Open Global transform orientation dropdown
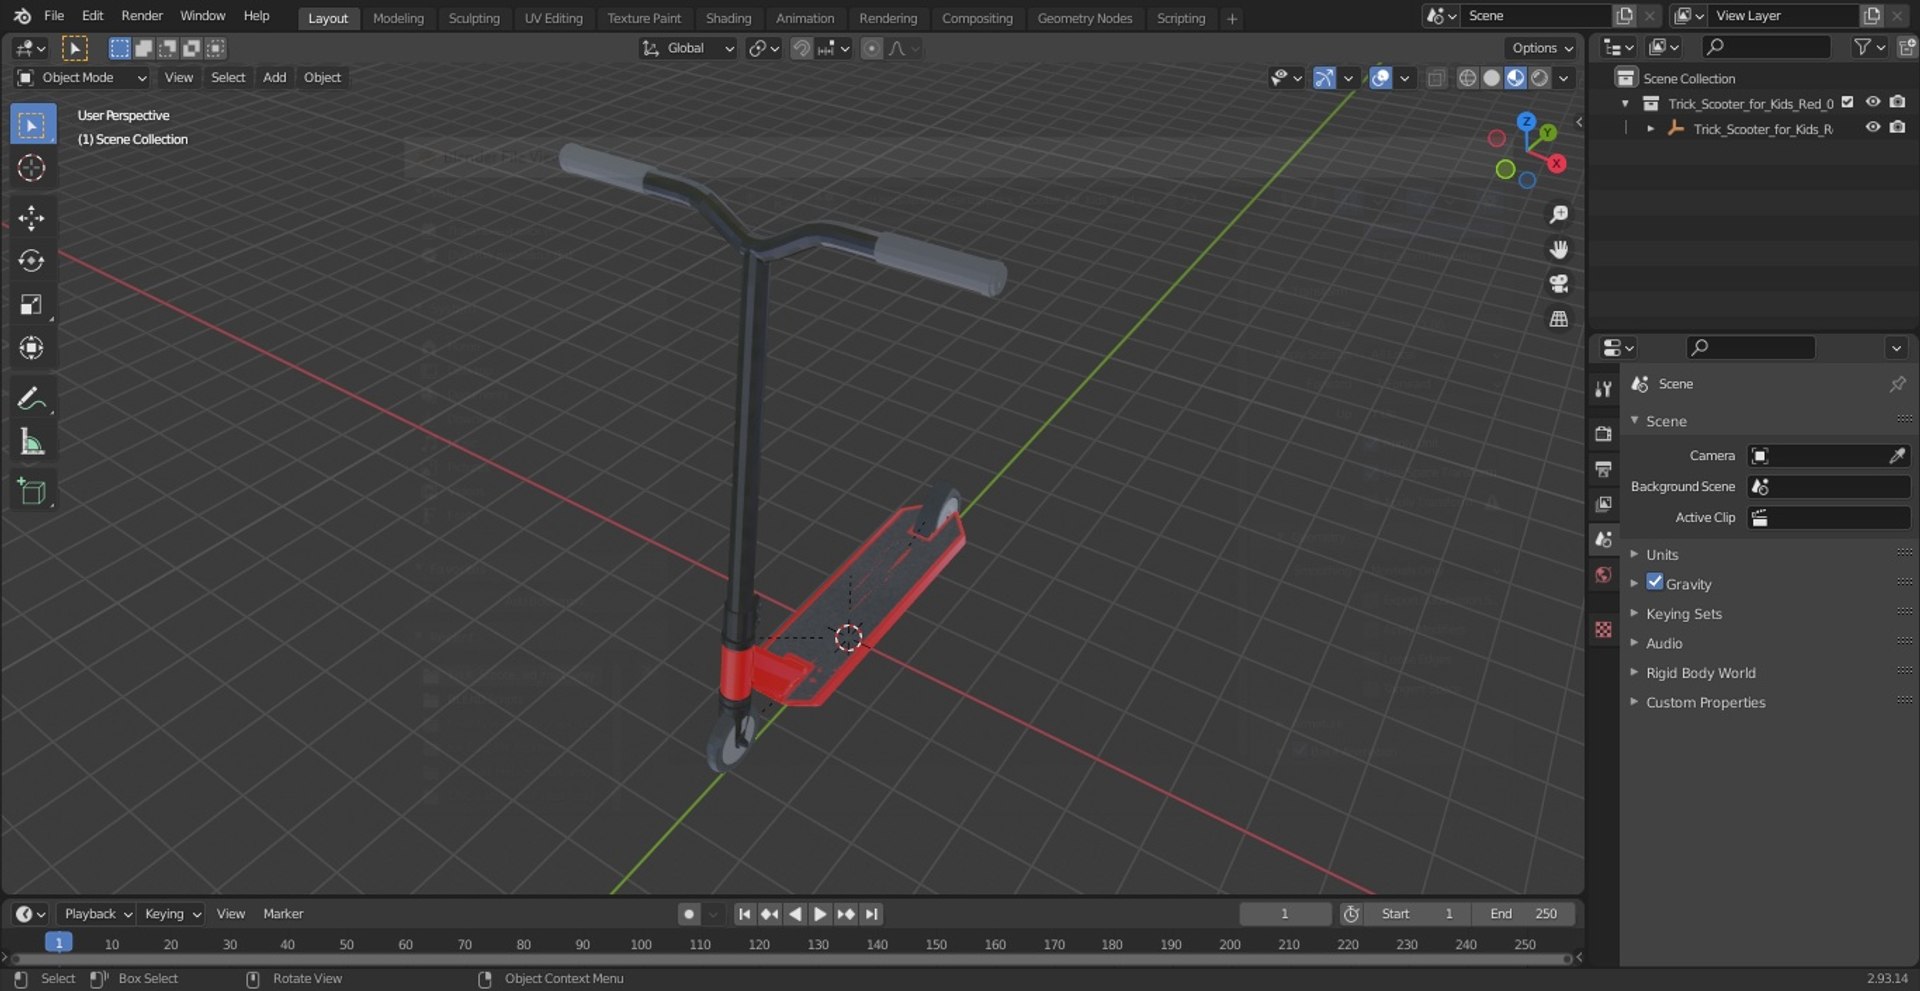Image resolution: width=1920 pixels, height=991 pixels. 688,48
